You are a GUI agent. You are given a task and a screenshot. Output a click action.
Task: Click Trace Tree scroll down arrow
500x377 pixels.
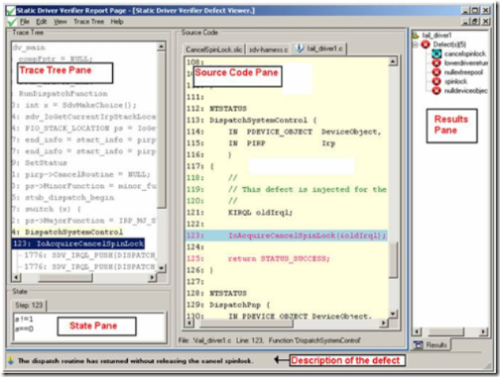(x=161, y=268)
